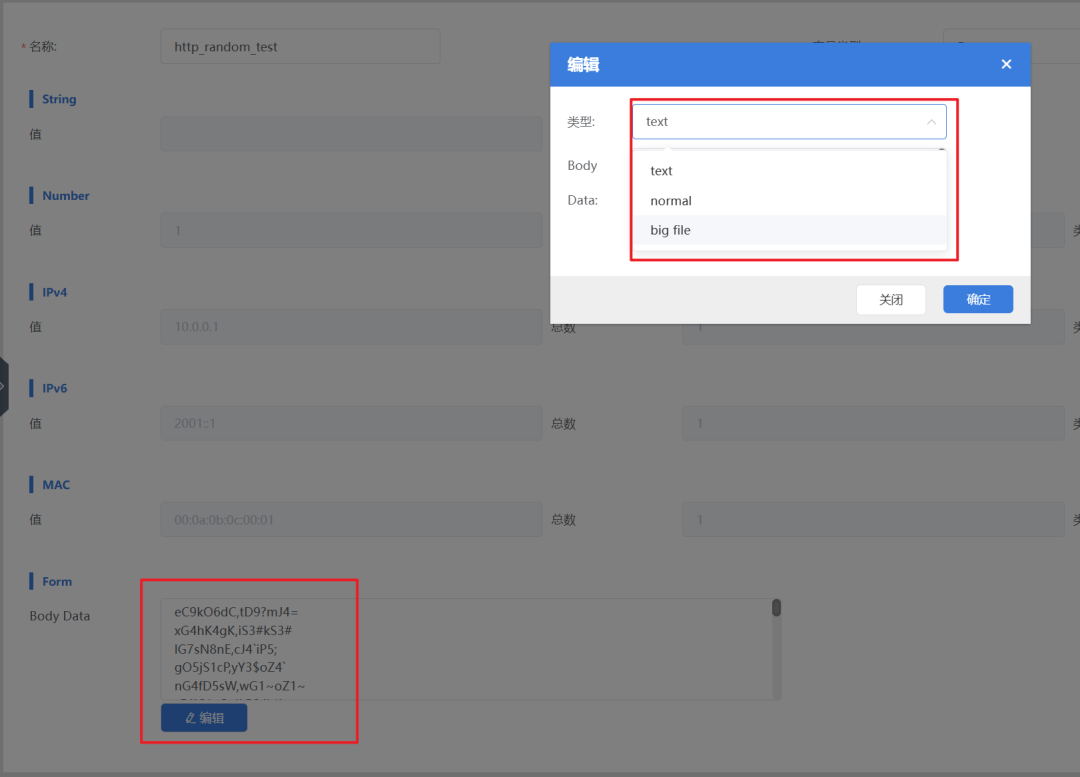
Task: Click the 关闭 button in the dialog
Action: [891, 300]
